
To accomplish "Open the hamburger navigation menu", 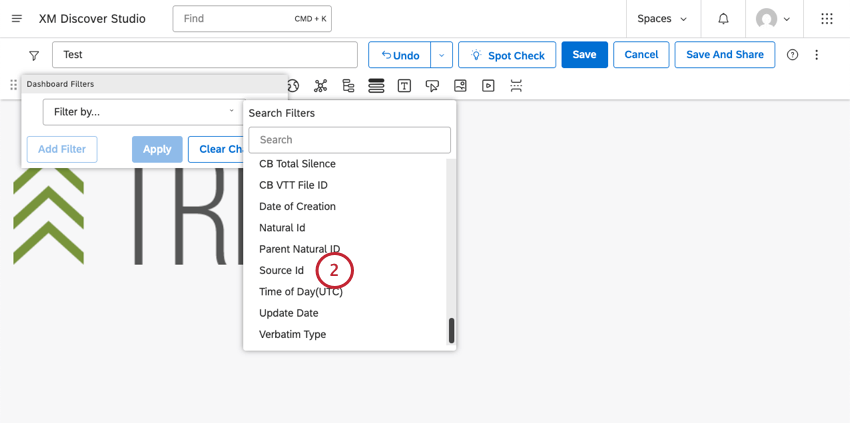I will 17,18.
